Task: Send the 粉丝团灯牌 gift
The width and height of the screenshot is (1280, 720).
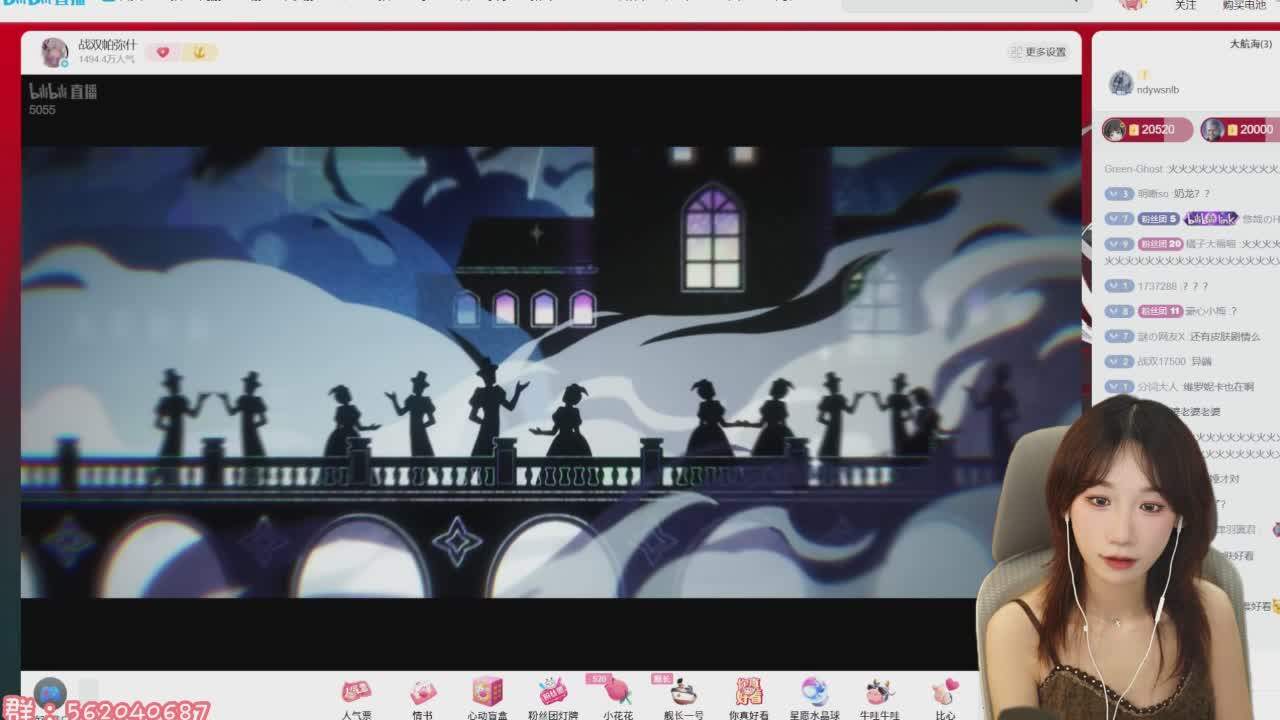Action: click(553, 699)
